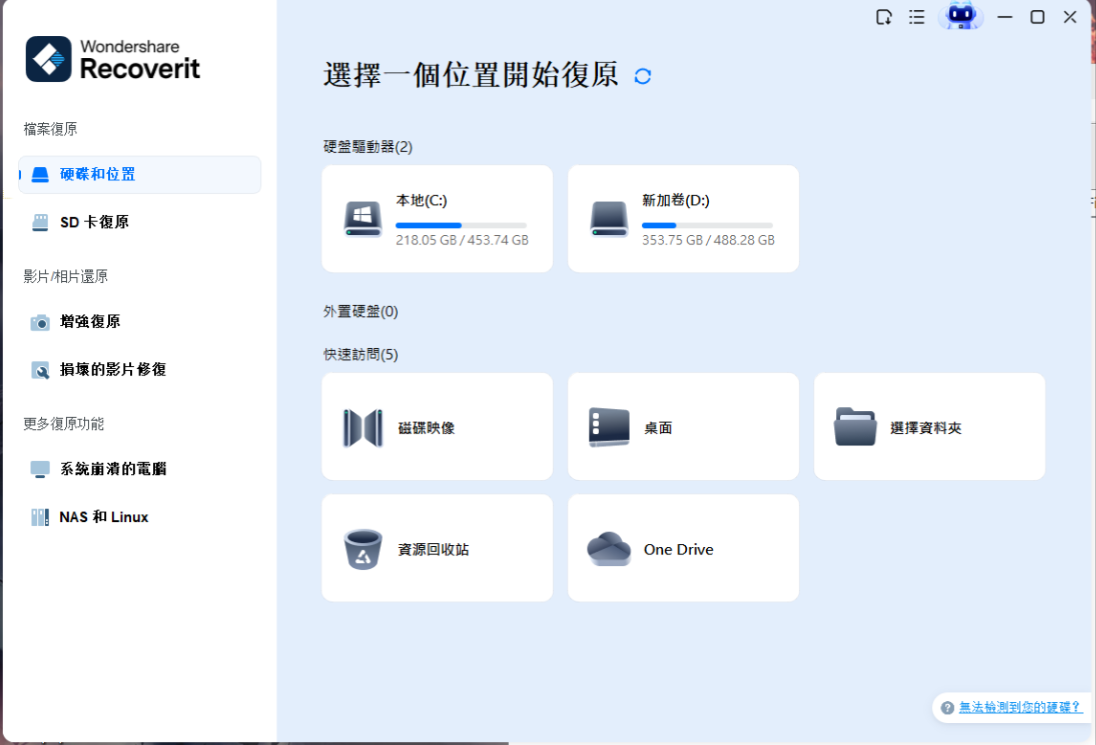Click the 檔案復原 sidebar heading
The image size is (1096, 745).
click(50, 129)
